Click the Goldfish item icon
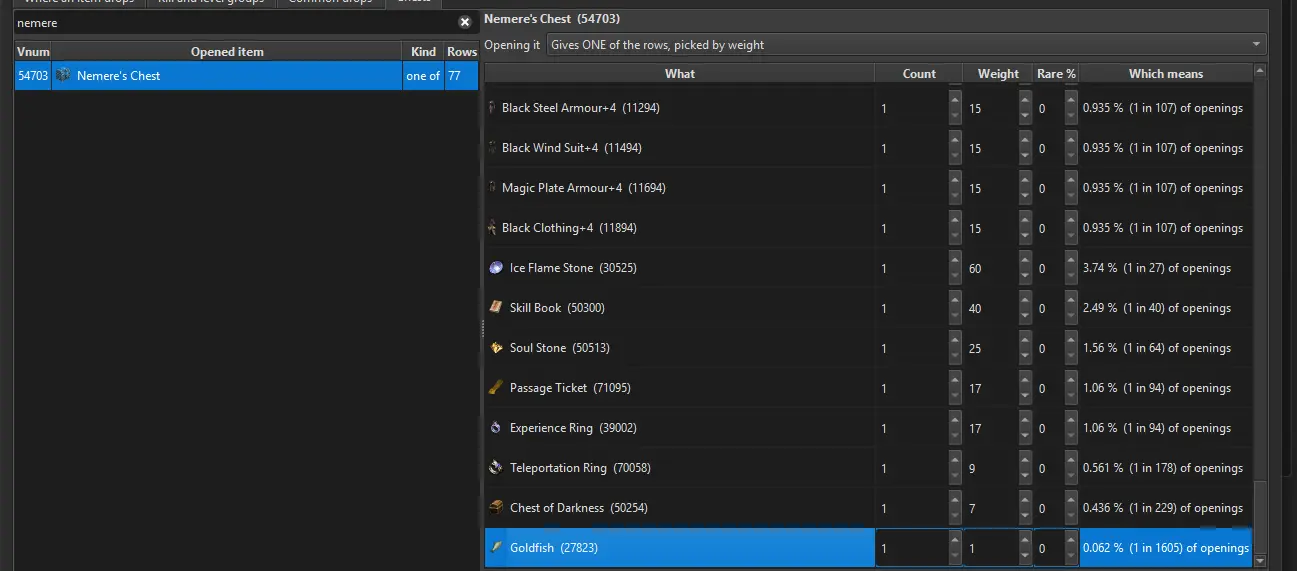The image size is (1297, 571). tap(496, 547)
